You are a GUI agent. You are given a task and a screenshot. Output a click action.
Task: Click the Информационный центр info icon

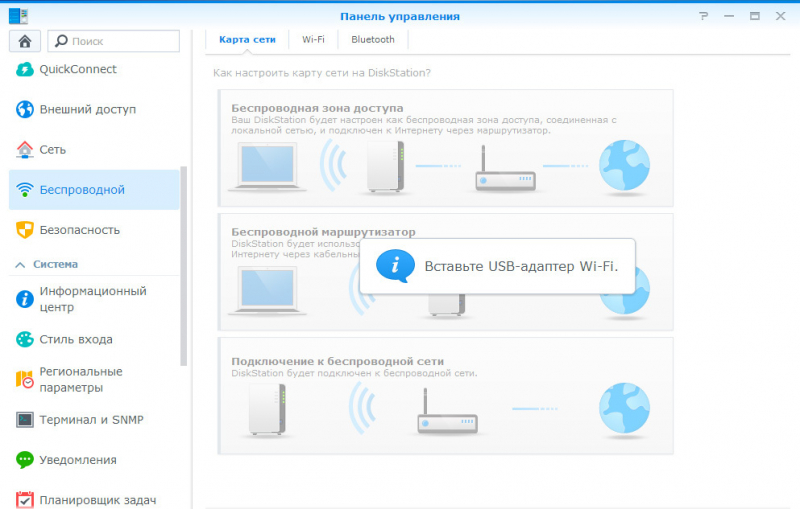(25, 299)
